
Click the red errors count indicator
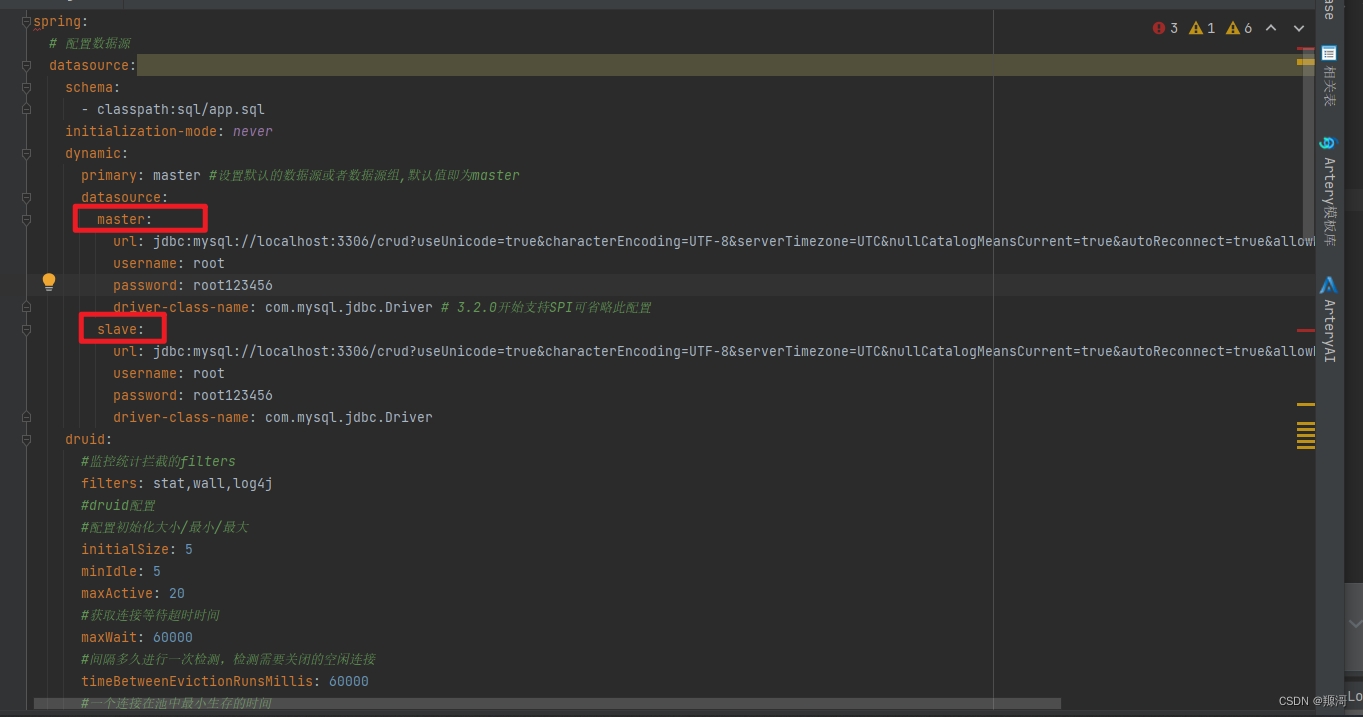coord(1165,28)
